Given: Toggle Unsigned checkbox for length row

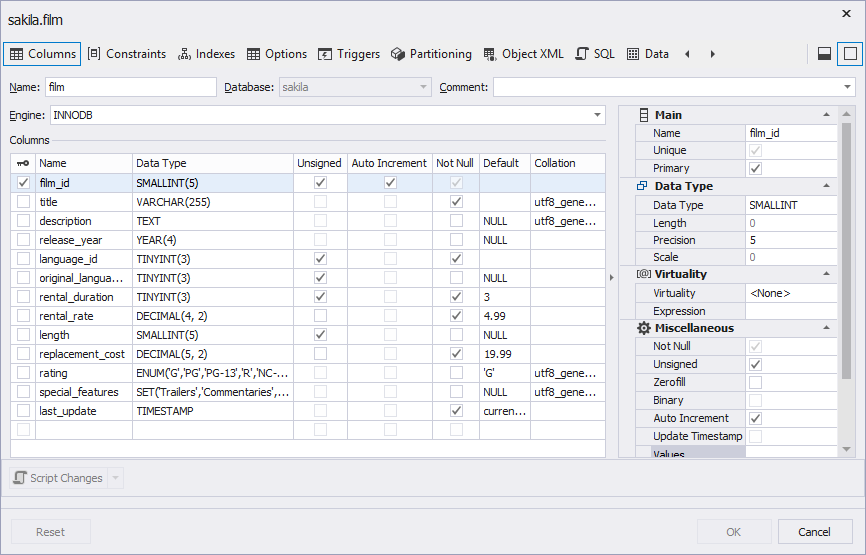Looking at the screenshot, I should point(320,335).
